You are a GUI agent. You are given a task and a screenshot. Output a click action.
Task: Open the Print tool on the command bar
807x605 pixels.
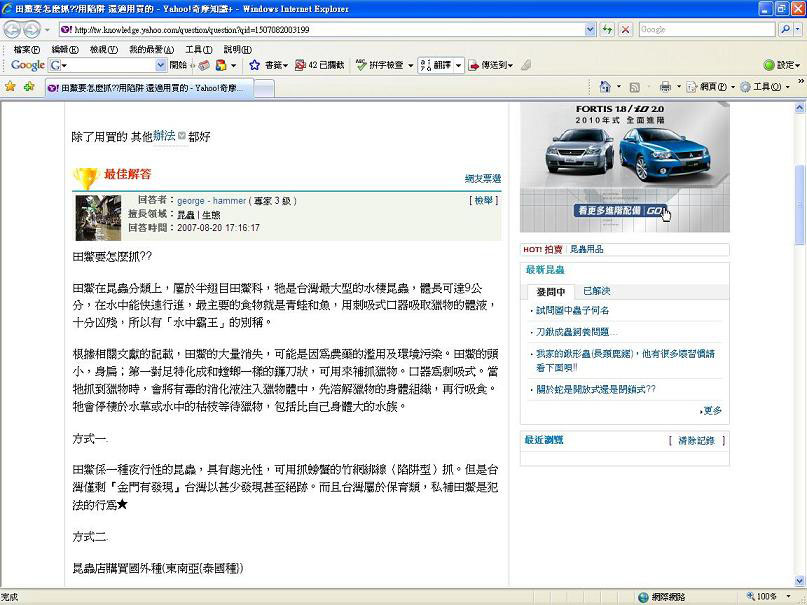(x=668, y=87)
